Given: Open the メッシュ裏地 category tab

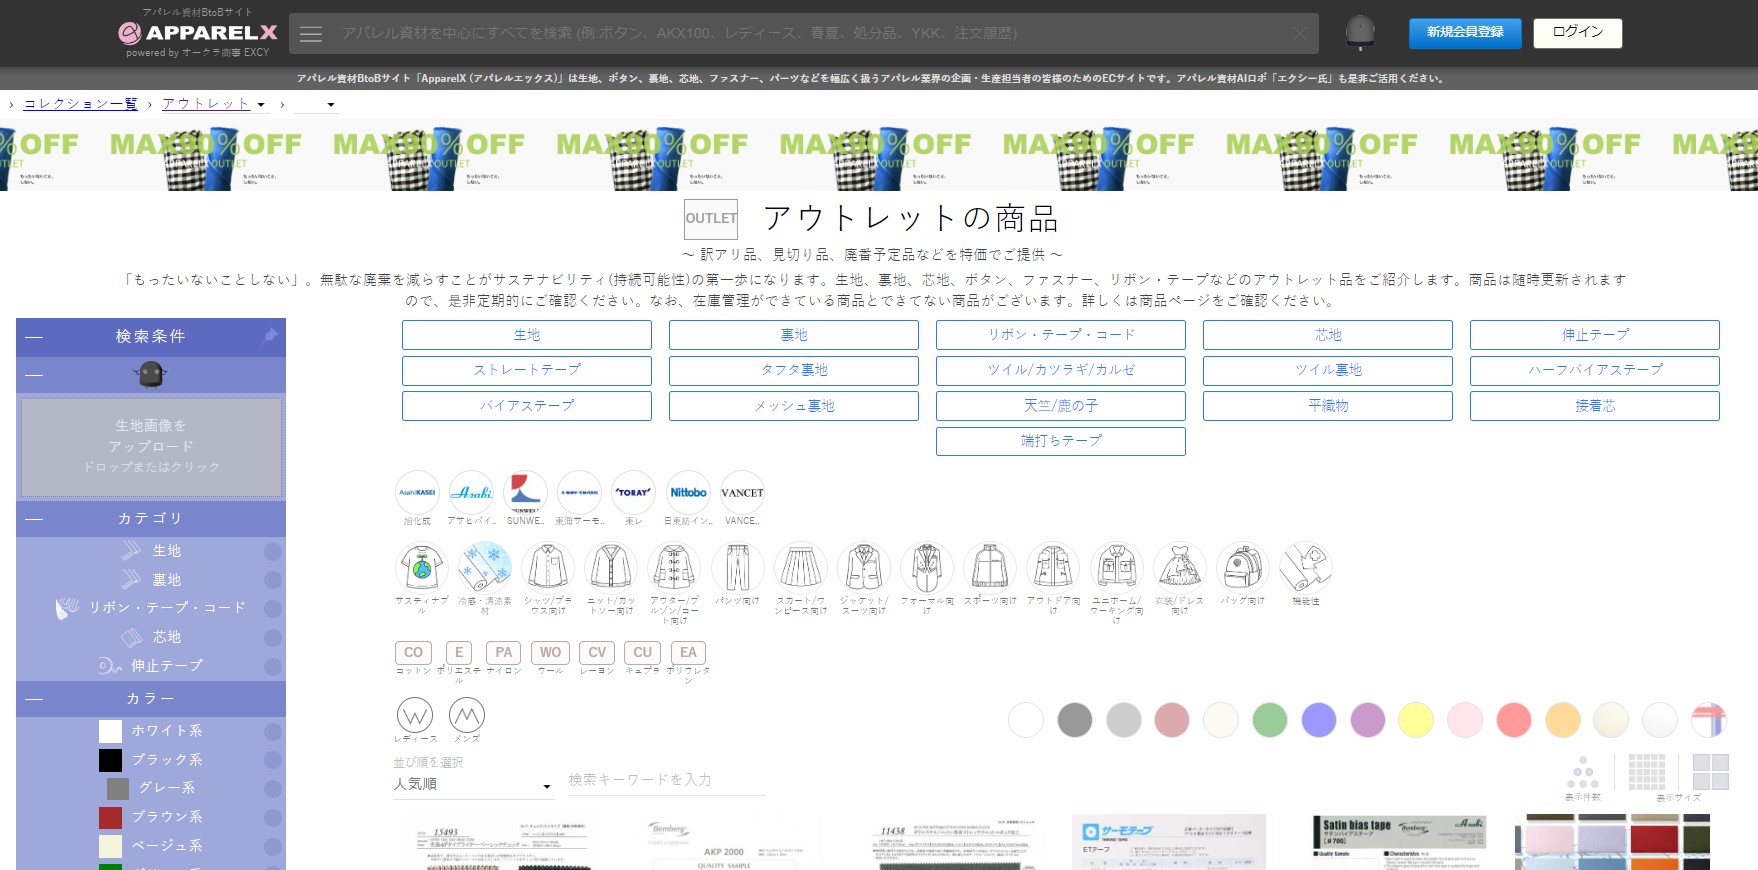Looking at the screenshot, I should [793, 406].
